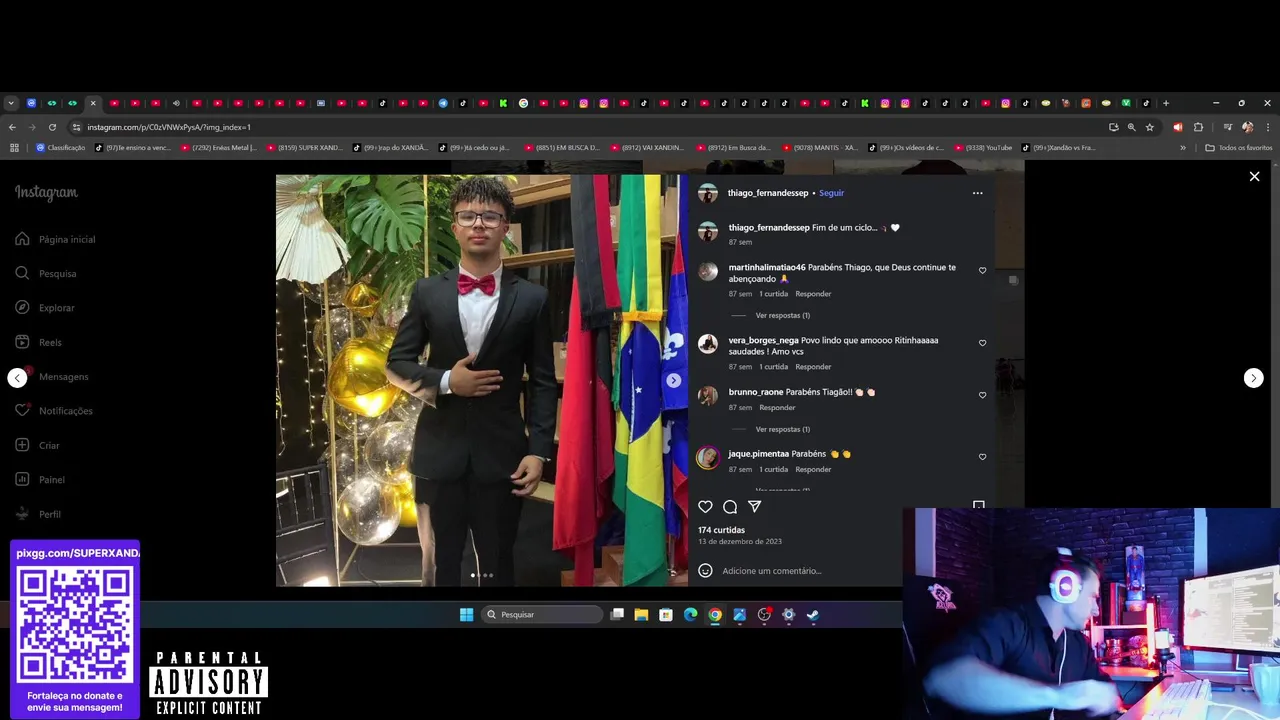The width and height of the screenshot is (1280, 720).
Task: Close the active Instagram tab
Action: click(93, 103)
